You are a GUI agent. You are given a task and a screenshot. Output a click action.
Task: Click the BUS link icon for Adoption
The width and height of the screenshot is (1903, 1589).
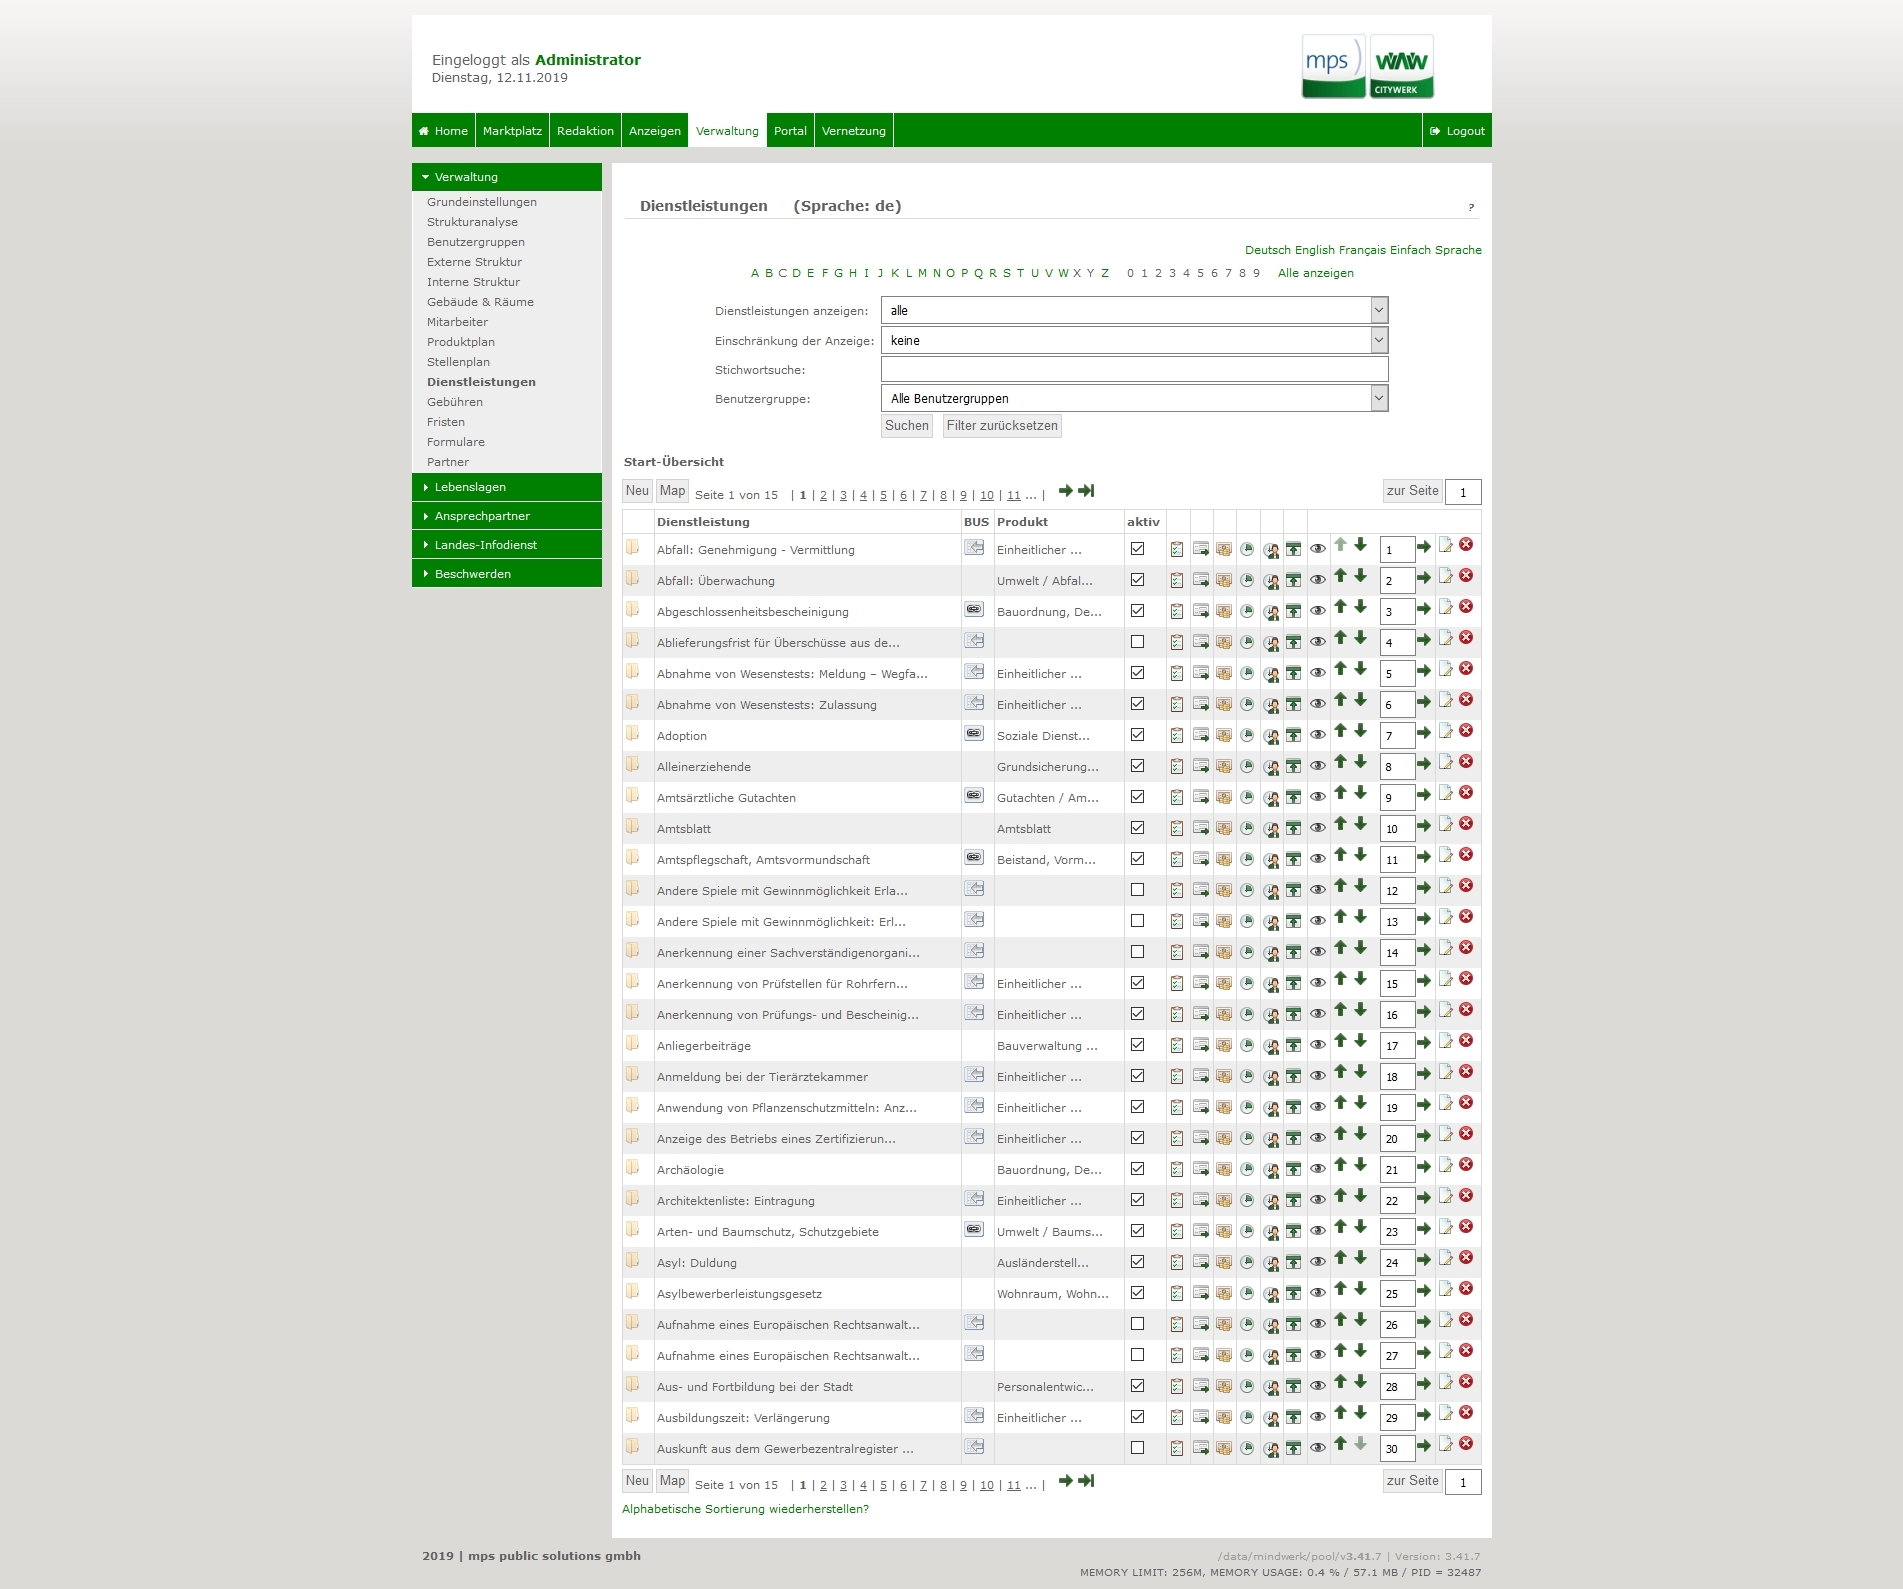point(974,733)
